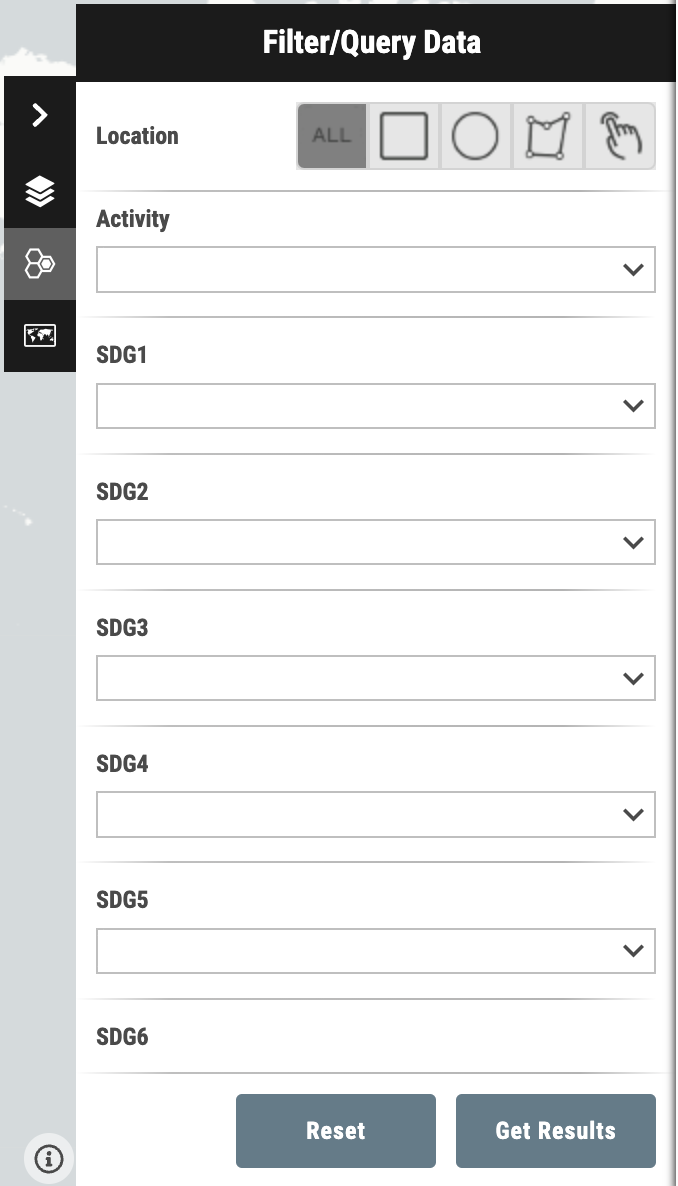This screenshot has width=678, height=1186.
Task: Choose the point-and-click hand selection tool
Action: [619, 136]
